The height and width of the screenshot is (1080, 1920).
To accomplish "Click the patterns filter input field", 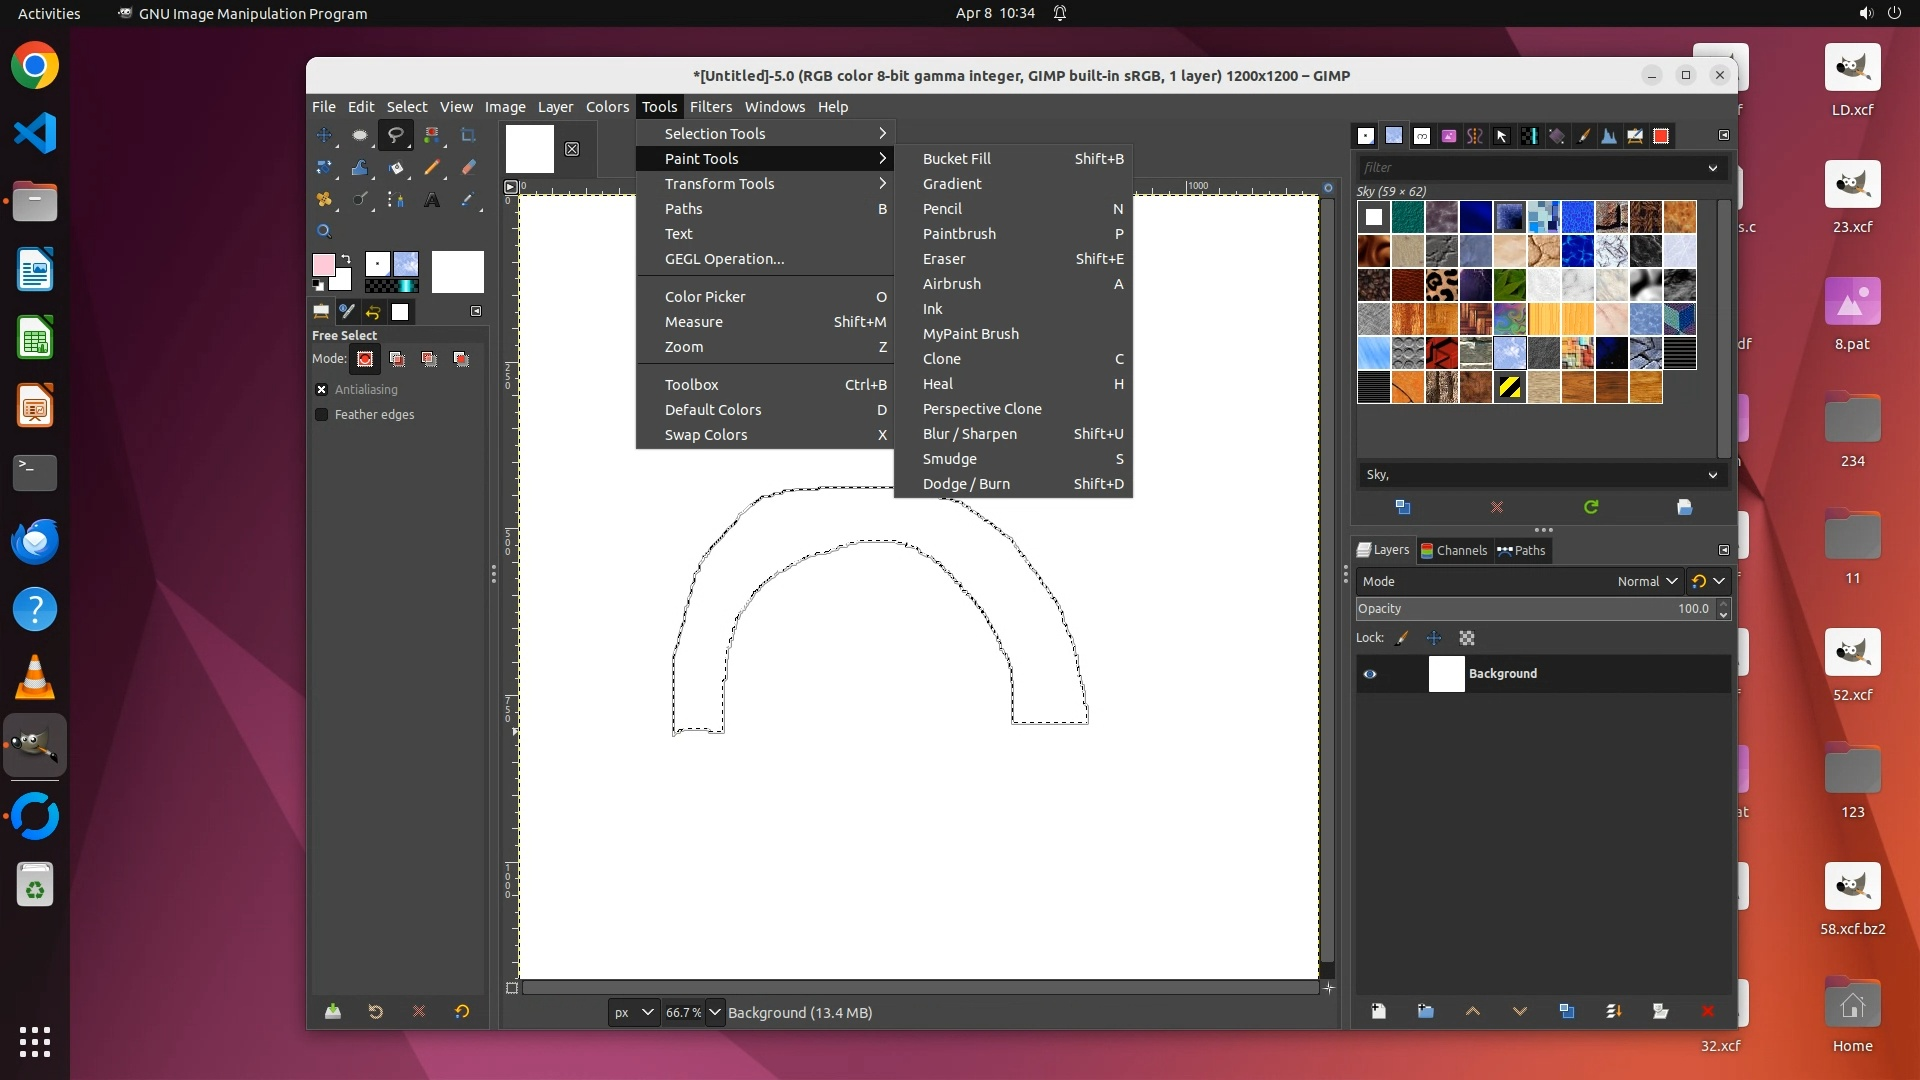I will (x=1530, y=168).
